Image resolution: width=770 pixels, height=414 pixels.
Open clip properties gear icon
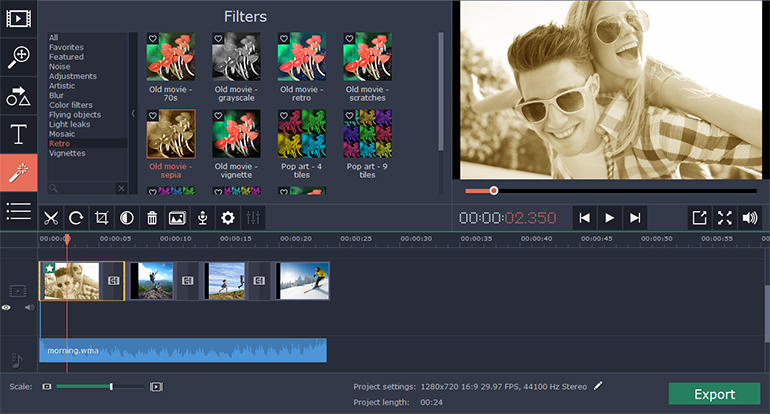228,218
